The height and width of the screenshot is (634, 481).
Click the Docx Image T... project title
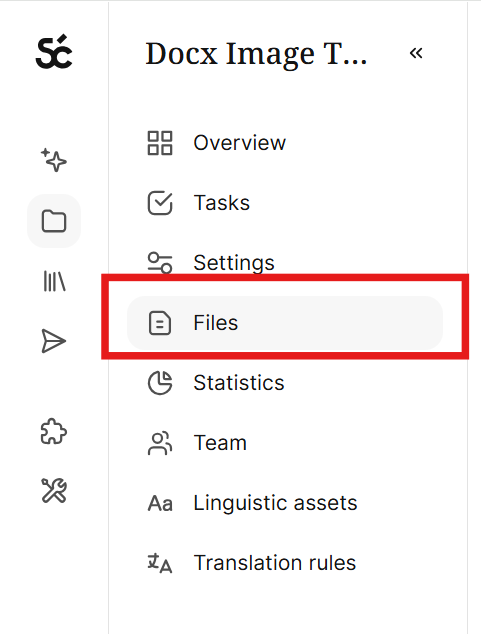tap(256, 53)
